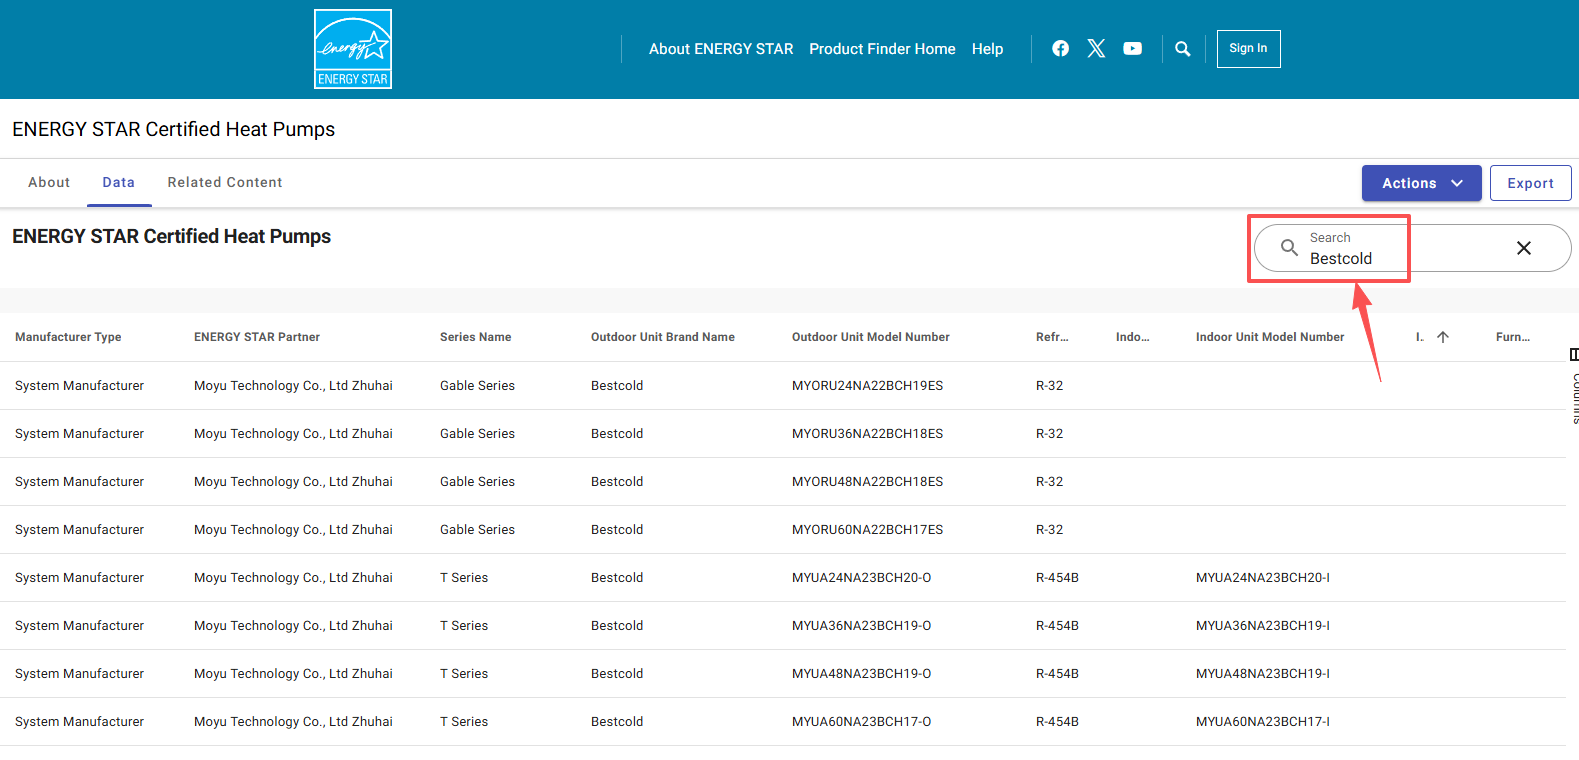The image size is (1579, 760).
Task: Expand the Actions dropdown
Action: [x=1422, y=183]
